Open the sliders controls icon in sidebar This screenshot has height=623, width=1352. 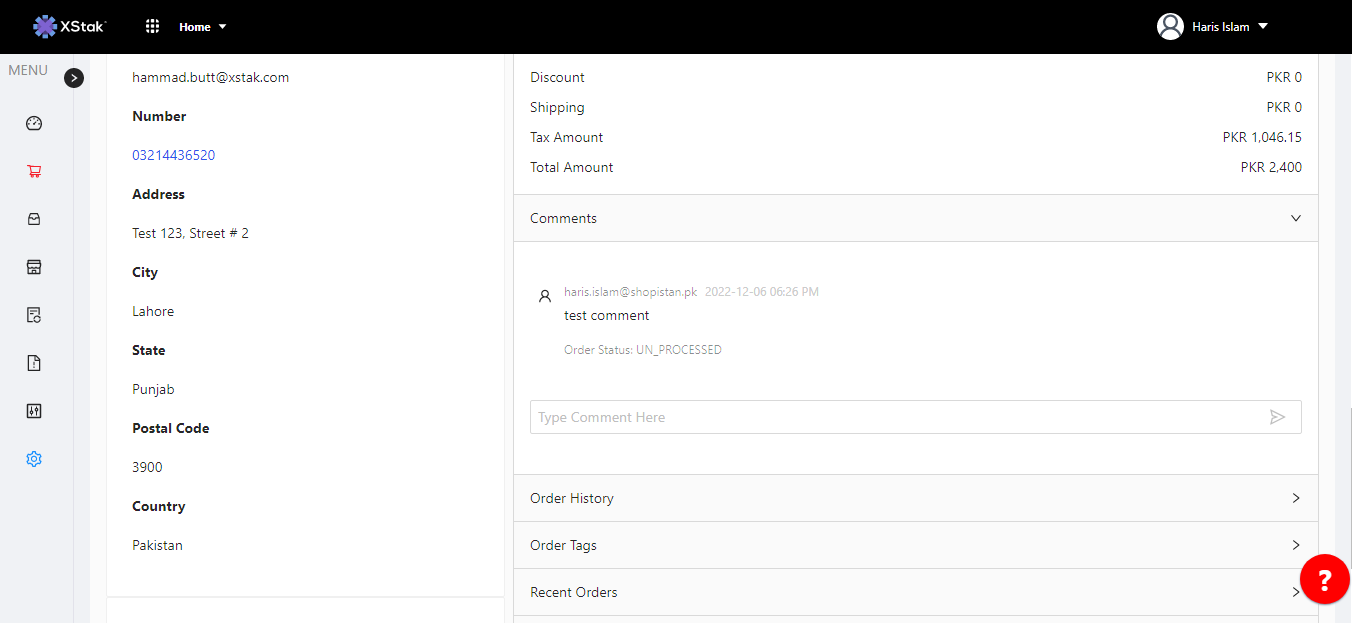click(x=34, y=411)
